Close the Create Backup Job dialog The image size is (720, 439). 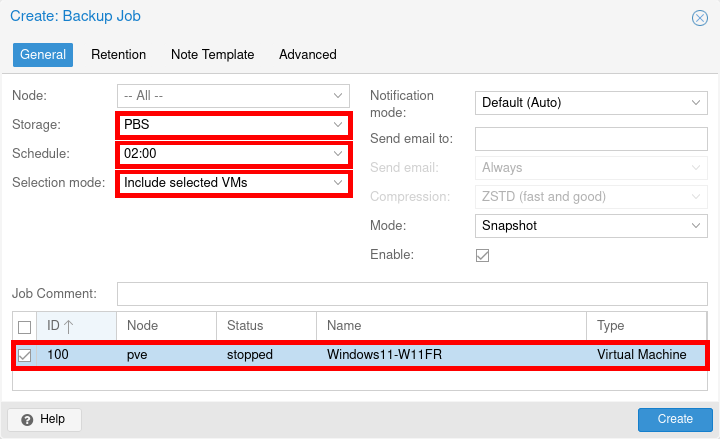tap(699, 17)
